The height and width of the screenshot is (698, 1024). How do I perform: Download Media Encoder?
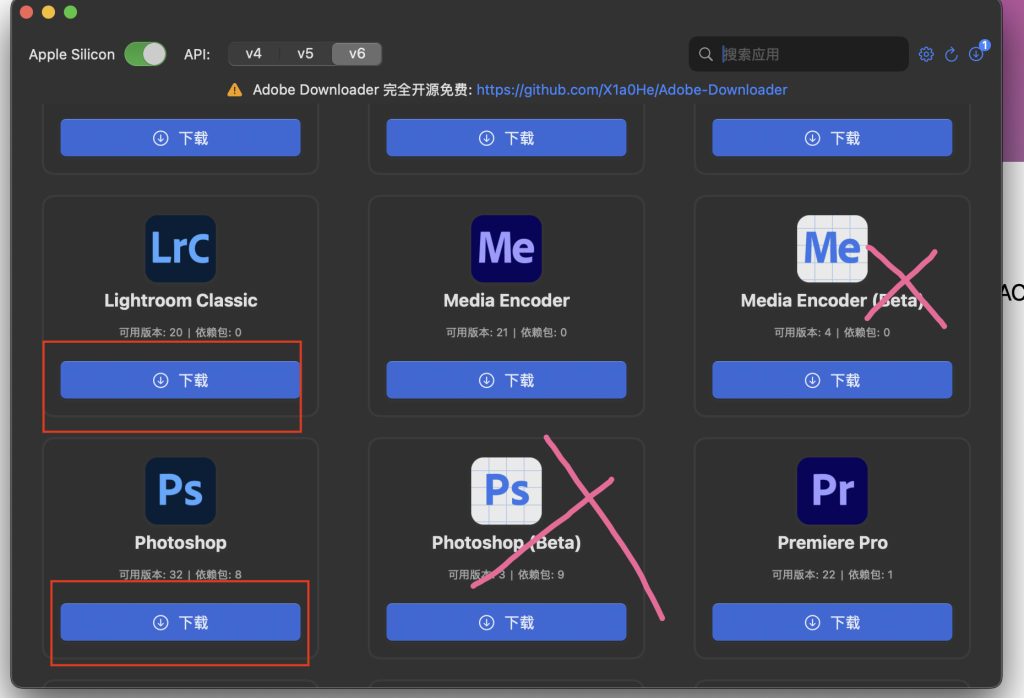pos(506,380)
